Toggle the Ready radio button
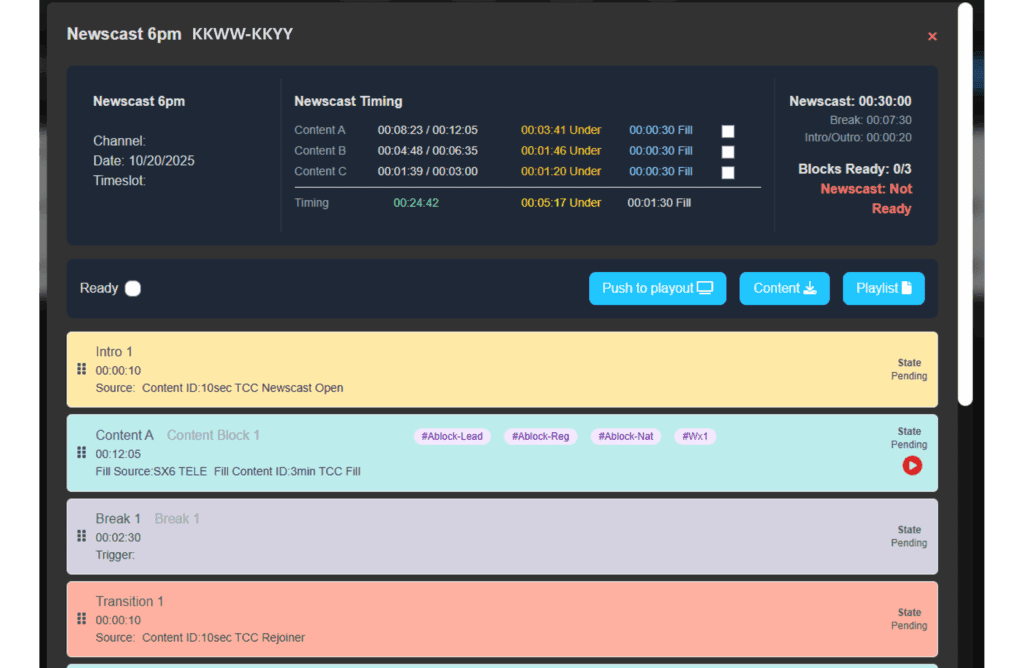 click(133, 289)
